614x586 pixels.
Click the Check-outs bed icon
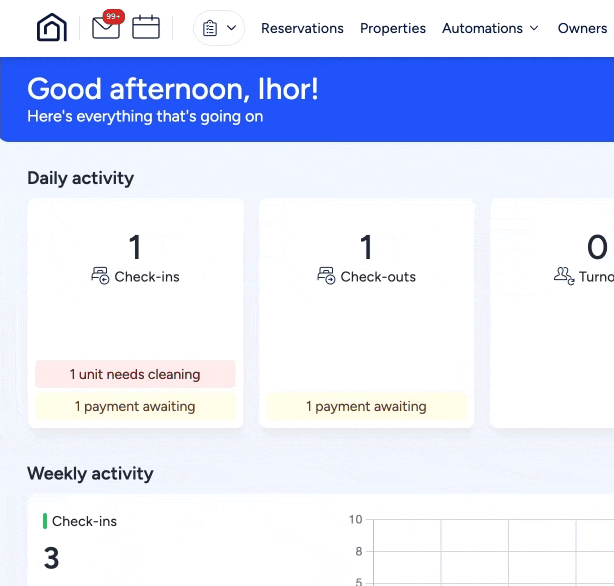[326, 276]
